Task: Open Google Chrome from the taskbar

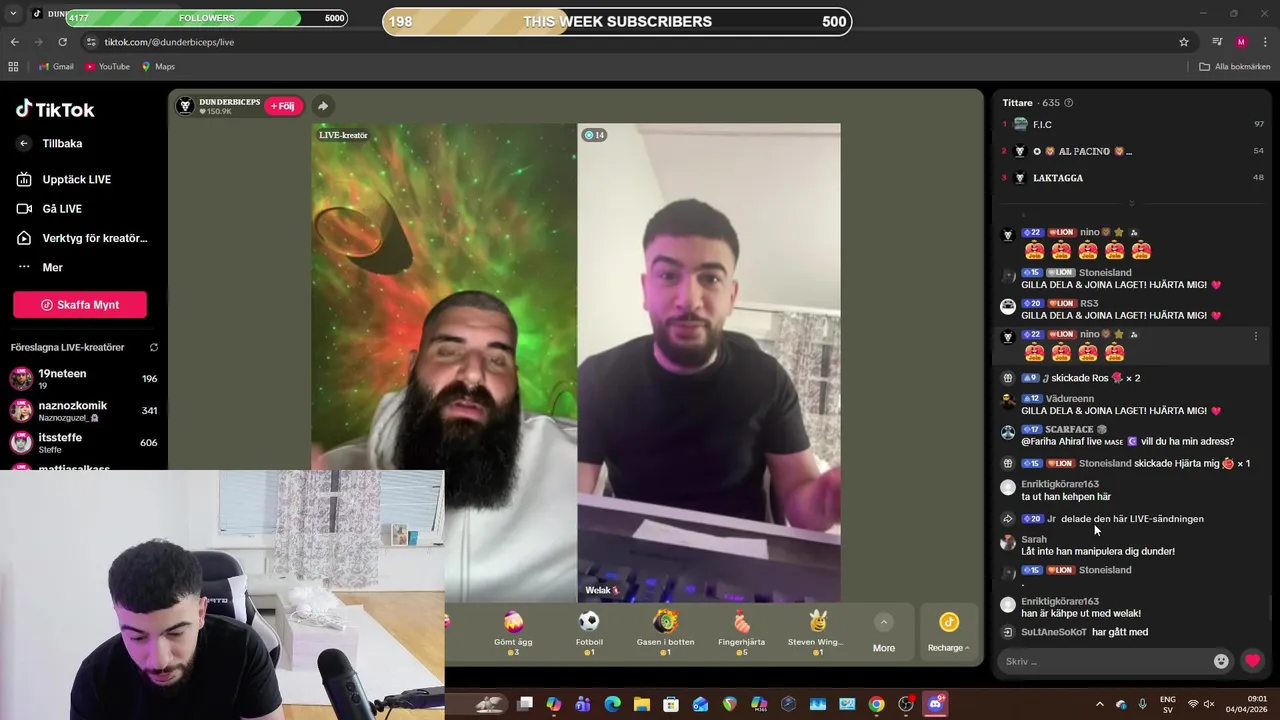Action: tap(876, 704)
